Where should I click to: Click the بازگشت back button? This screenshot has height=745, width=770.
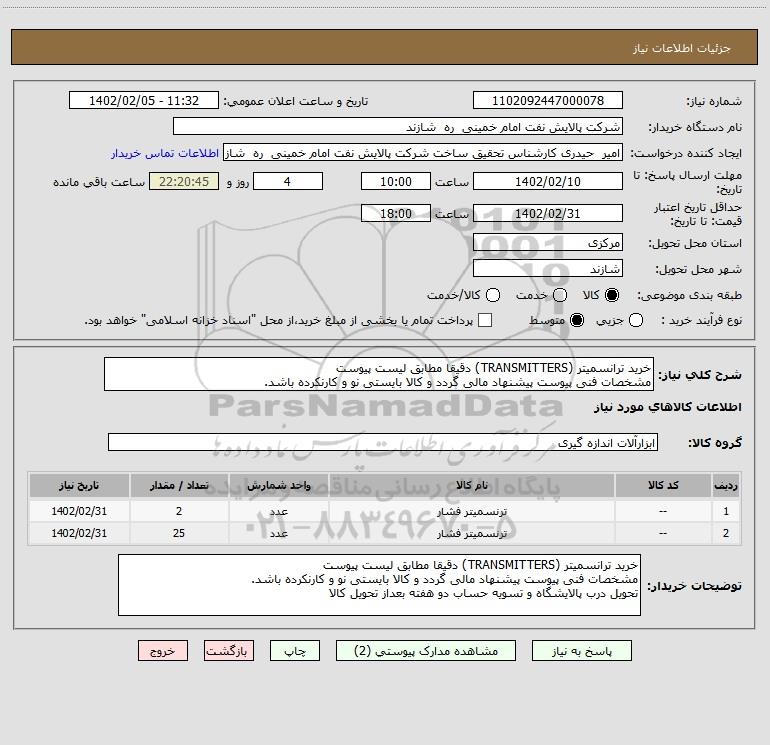coord(229,651)
